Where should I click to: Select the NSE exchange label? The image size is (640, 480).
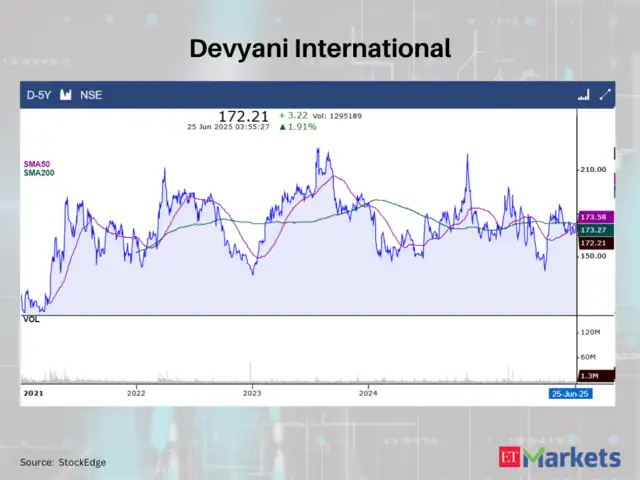(x=91, y=95)
